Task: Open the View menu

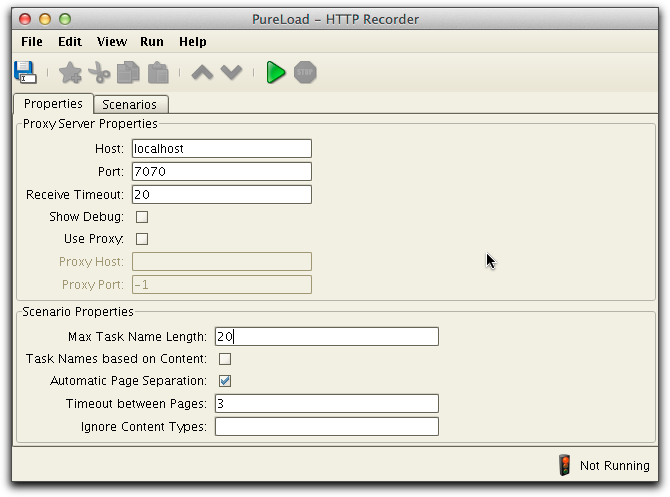Action: [112, 42]
